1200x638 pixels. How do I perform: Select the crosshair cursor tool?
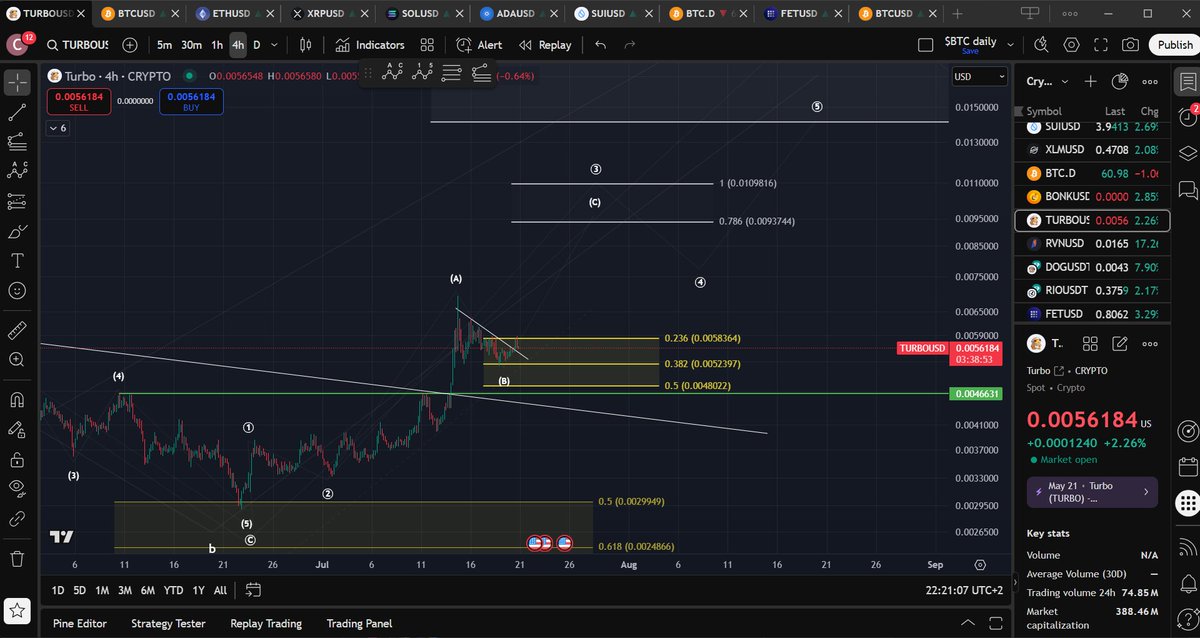17,83
